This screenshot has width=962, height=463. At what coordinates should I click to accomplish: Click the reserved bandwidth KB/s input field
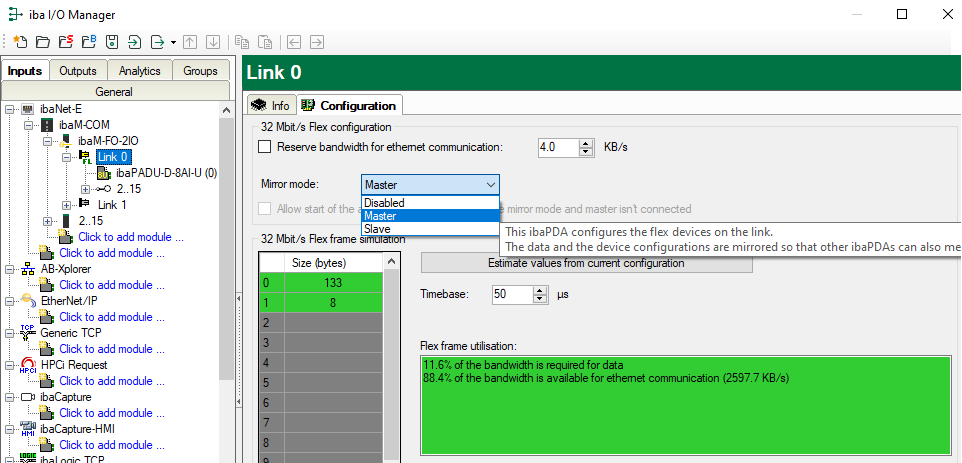558,147
